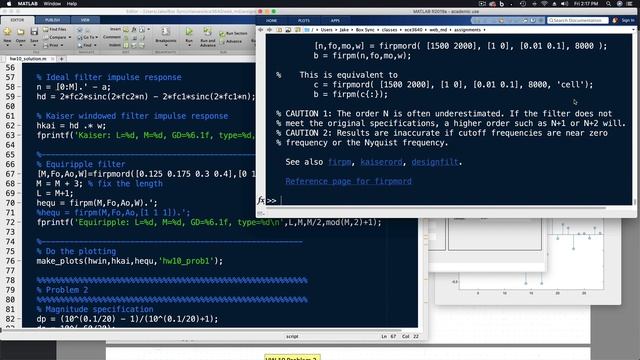
Task: Click Find Files in the Editor toolstrip
Action: [55, 29]
